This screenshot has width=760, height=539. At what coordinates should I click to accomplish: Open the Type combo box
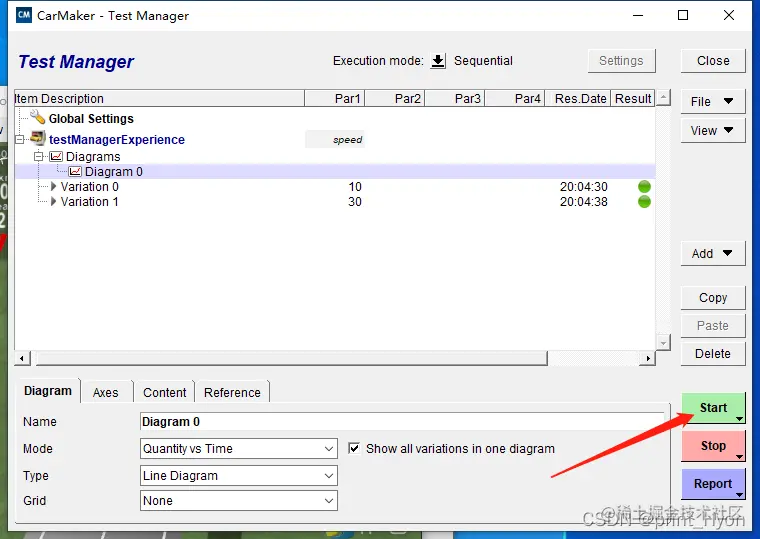(238, 476)
